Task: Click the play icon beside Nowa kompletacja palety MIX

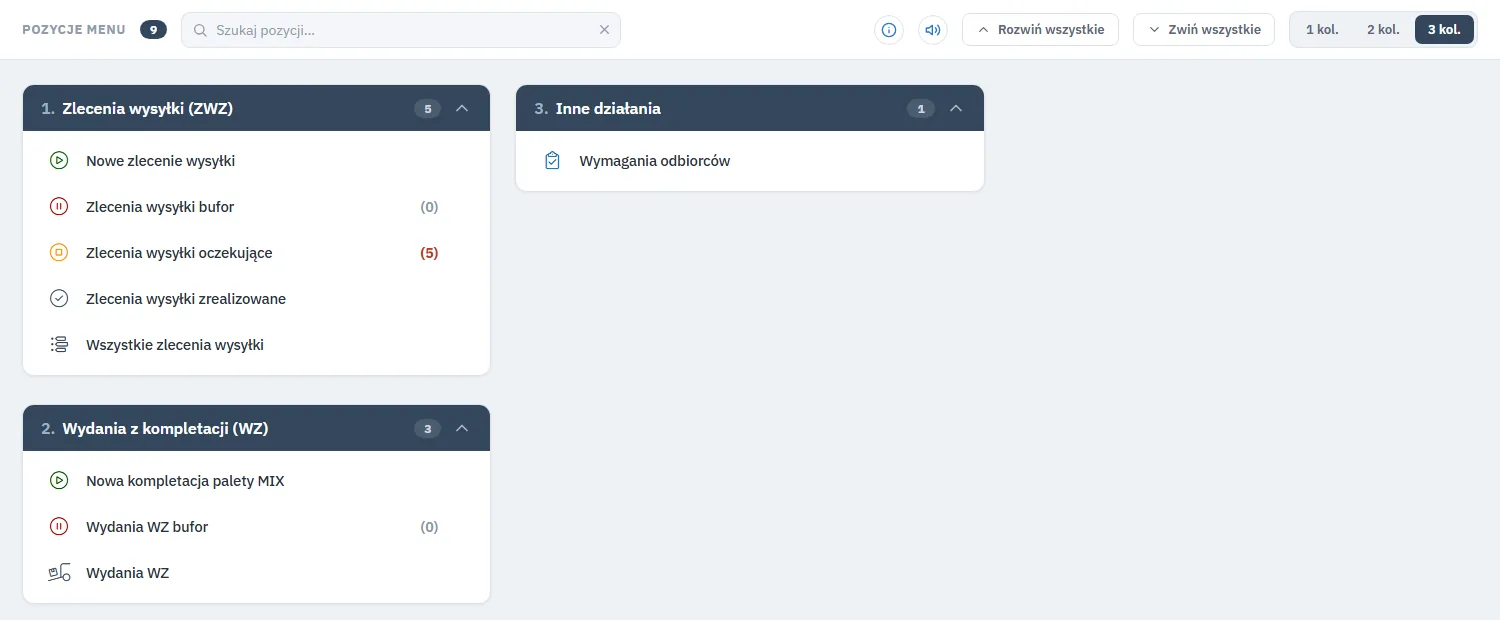Action: 59,481
